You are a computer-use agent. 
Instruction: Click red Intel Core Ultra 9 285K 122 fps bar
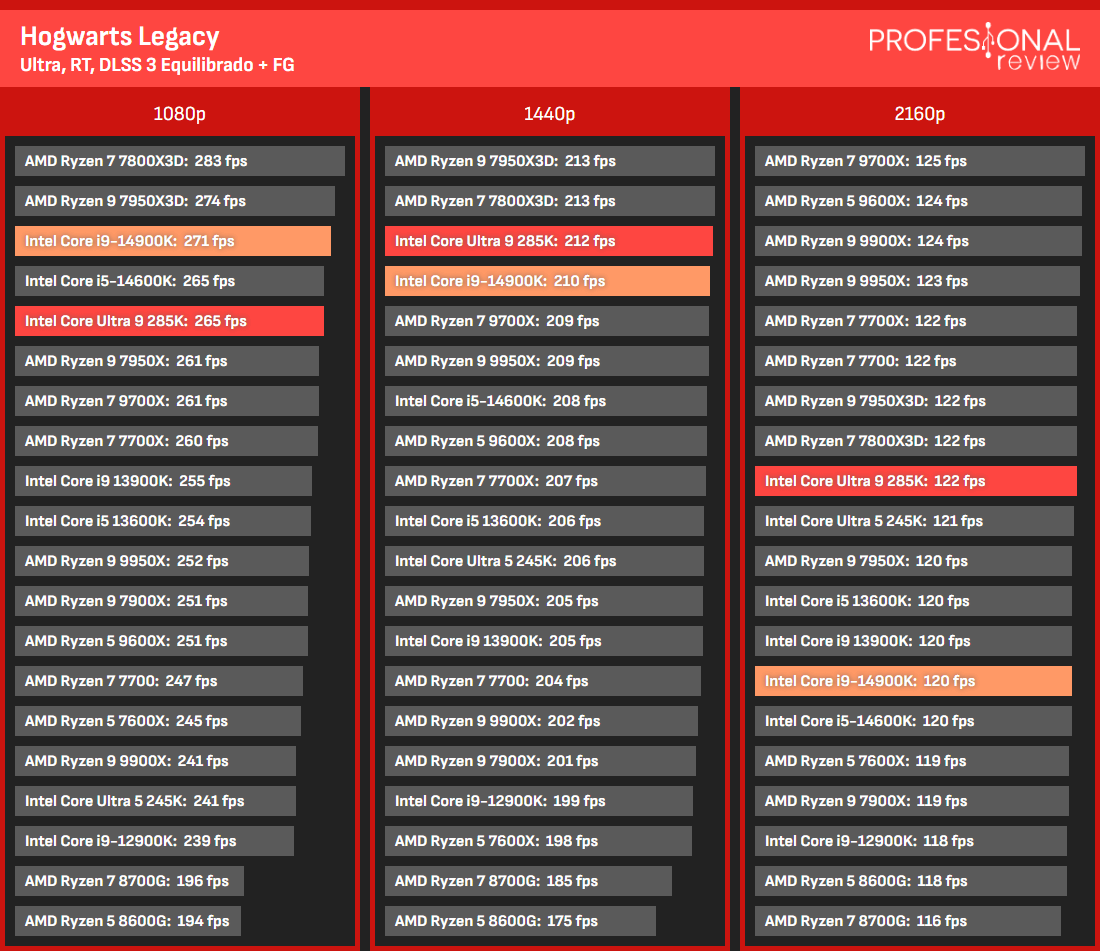pyautogui.click(x=915, y=480)
